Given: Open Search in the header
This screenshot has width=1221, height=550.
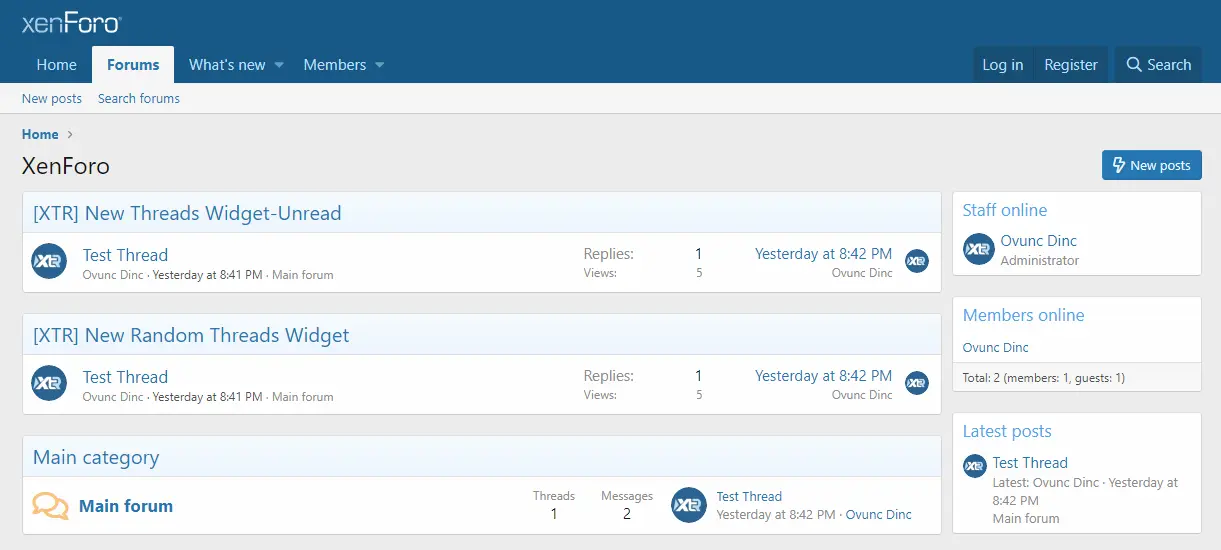Looking at the screenshot, I should [1158, 65].
